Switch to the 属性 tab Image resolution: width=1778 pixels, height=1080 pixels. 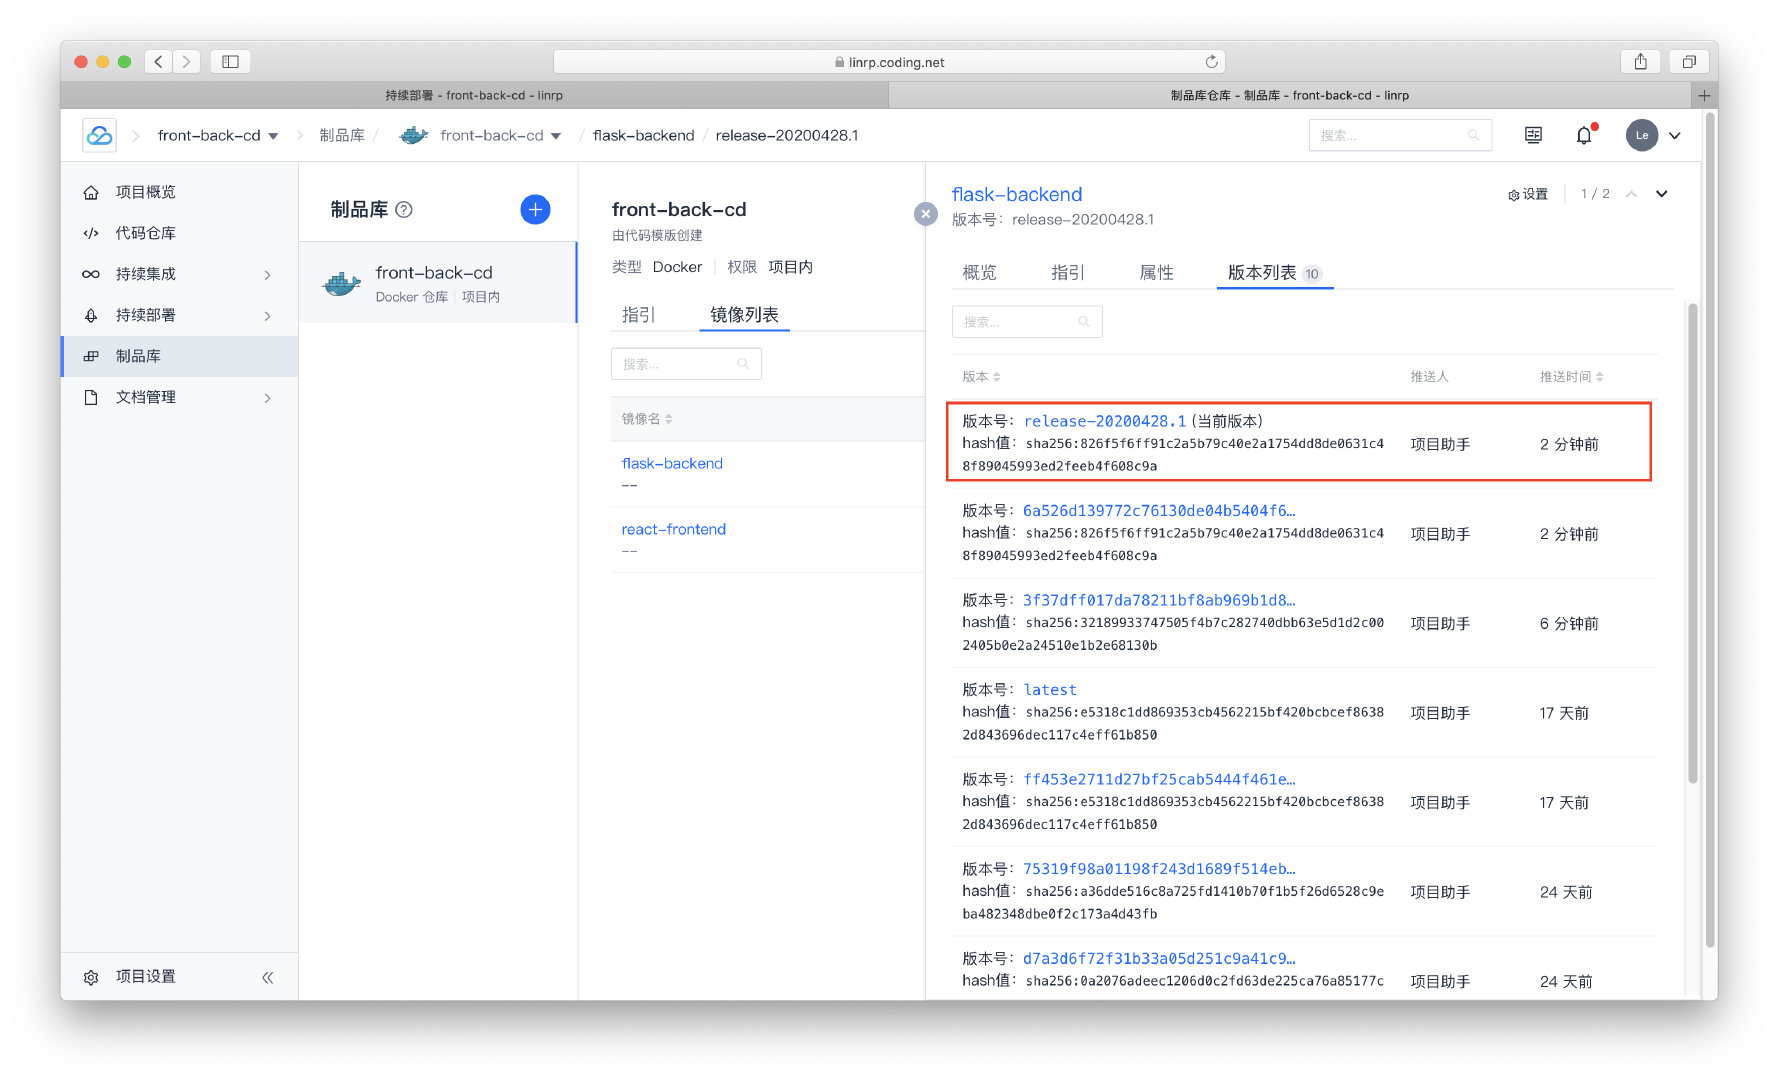1157,273
